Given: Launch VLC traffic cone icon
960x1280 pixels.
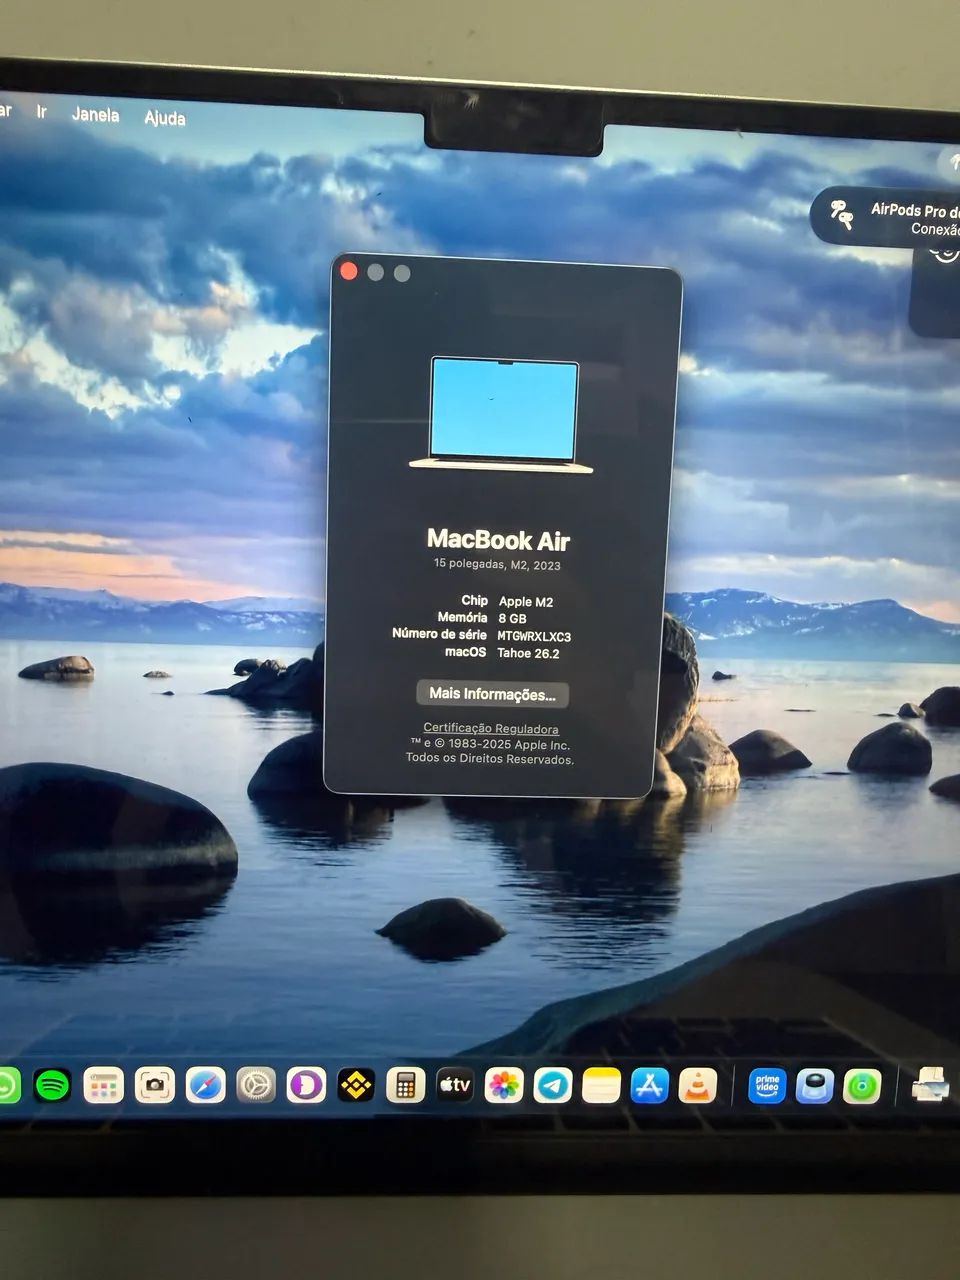Looking at the screenshot, I should pos(697,1086).
